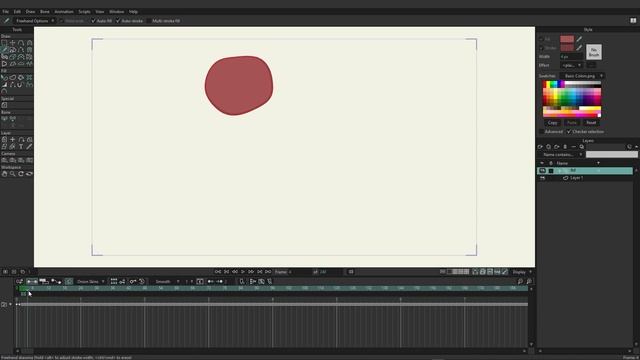
Task: Click the Special section tool icon
Action: point(4,105)
